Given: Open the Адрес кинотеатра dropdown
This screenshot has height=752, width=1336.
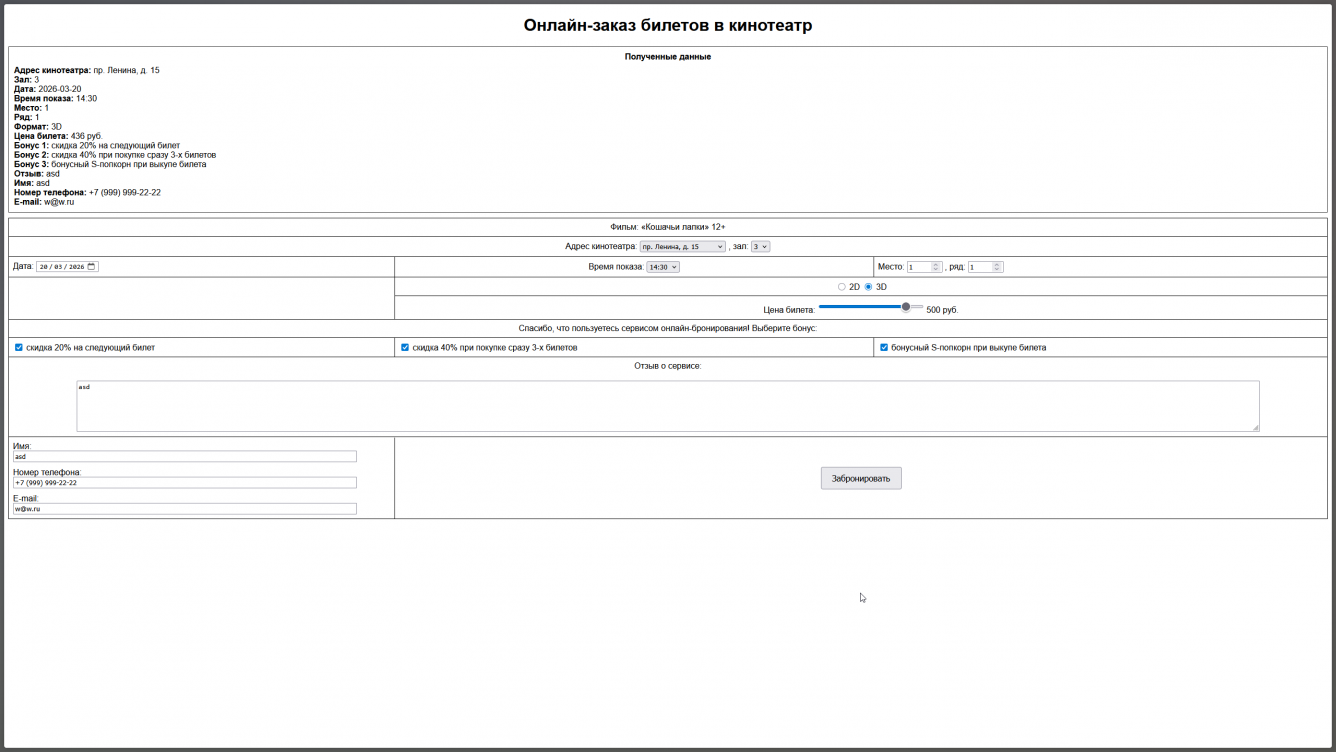Looking at the screenshot, I should 682,246.
